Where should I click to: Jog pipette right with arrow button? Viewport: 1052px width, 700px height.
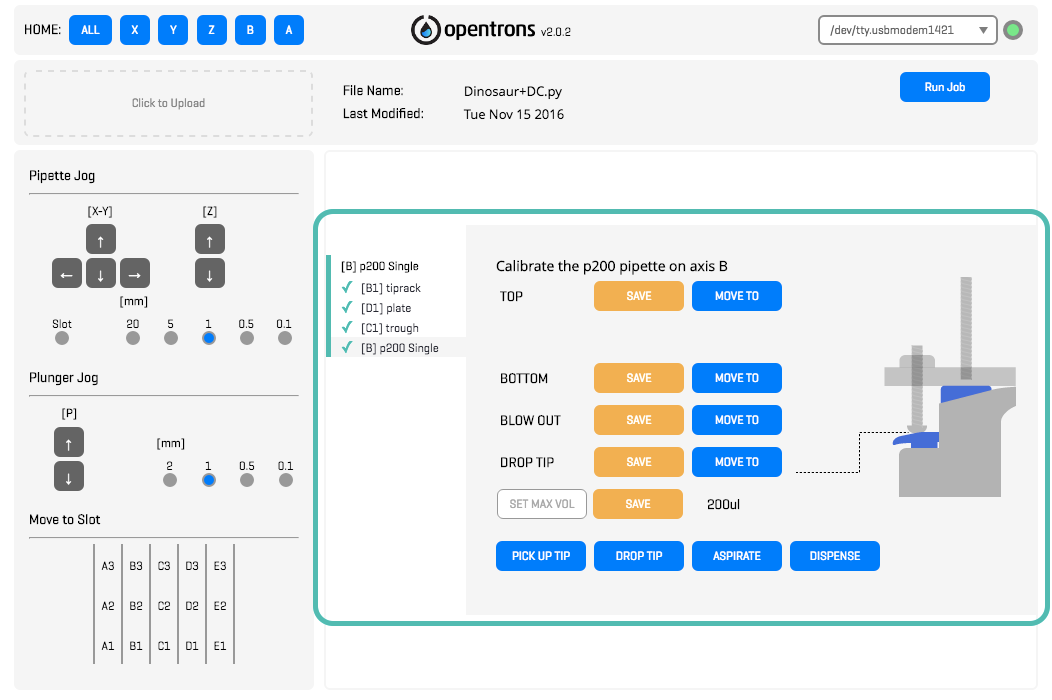click(x=134, y=273)
